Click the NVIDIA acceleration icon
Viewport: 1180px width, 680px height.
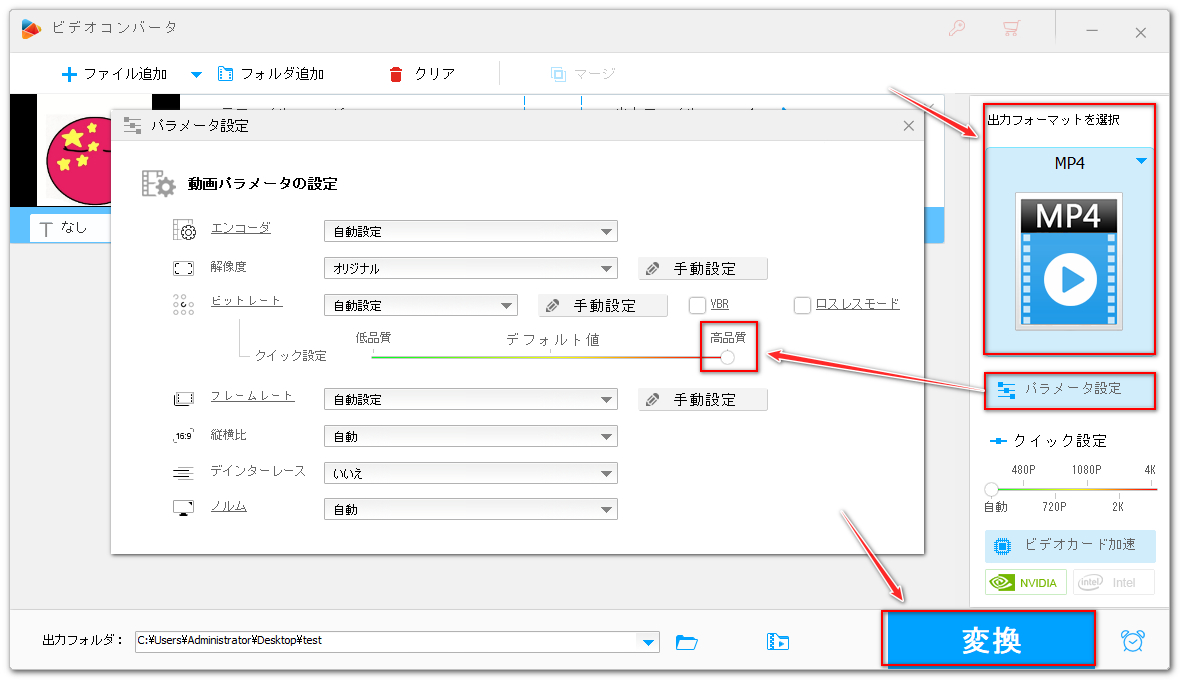(1026, 582)
